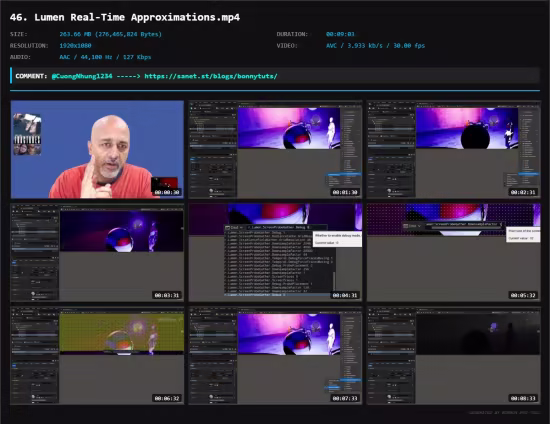Click the audio value 'AAC / 44,100 Hz / 127 Kbps'
Viewport: 550px width, 424px height.
[x=105, y=57]
